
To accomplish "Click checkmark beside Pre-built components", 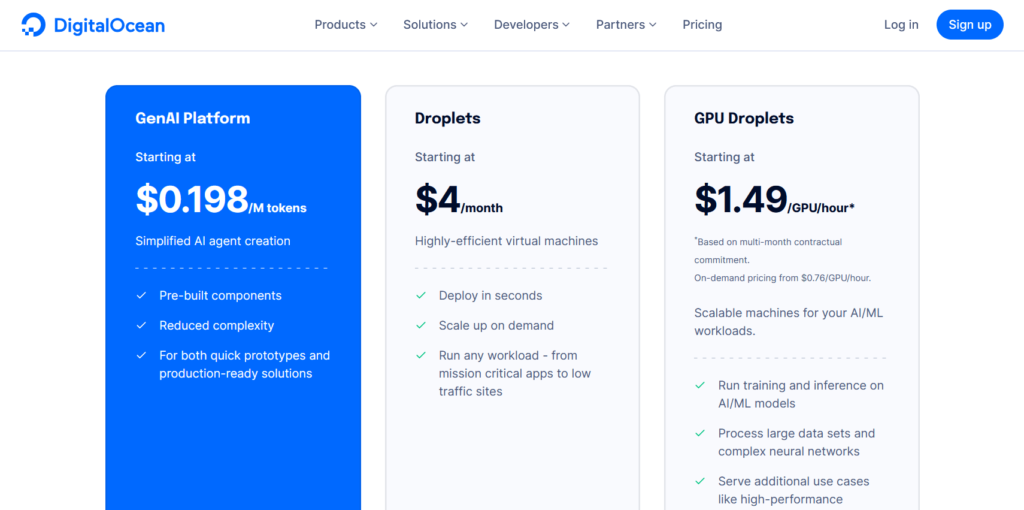I will tap(141, 296).
